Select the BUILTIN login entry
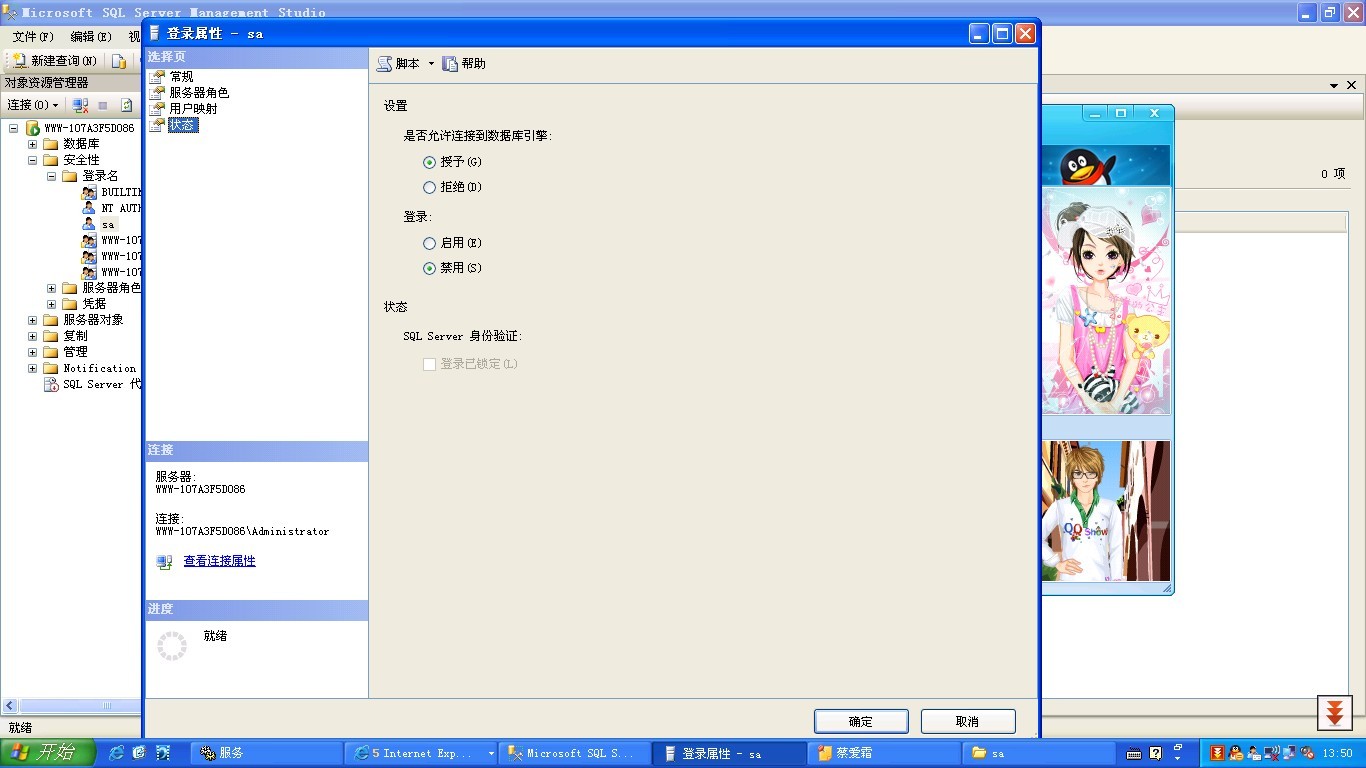 click(x=121, y=192)
